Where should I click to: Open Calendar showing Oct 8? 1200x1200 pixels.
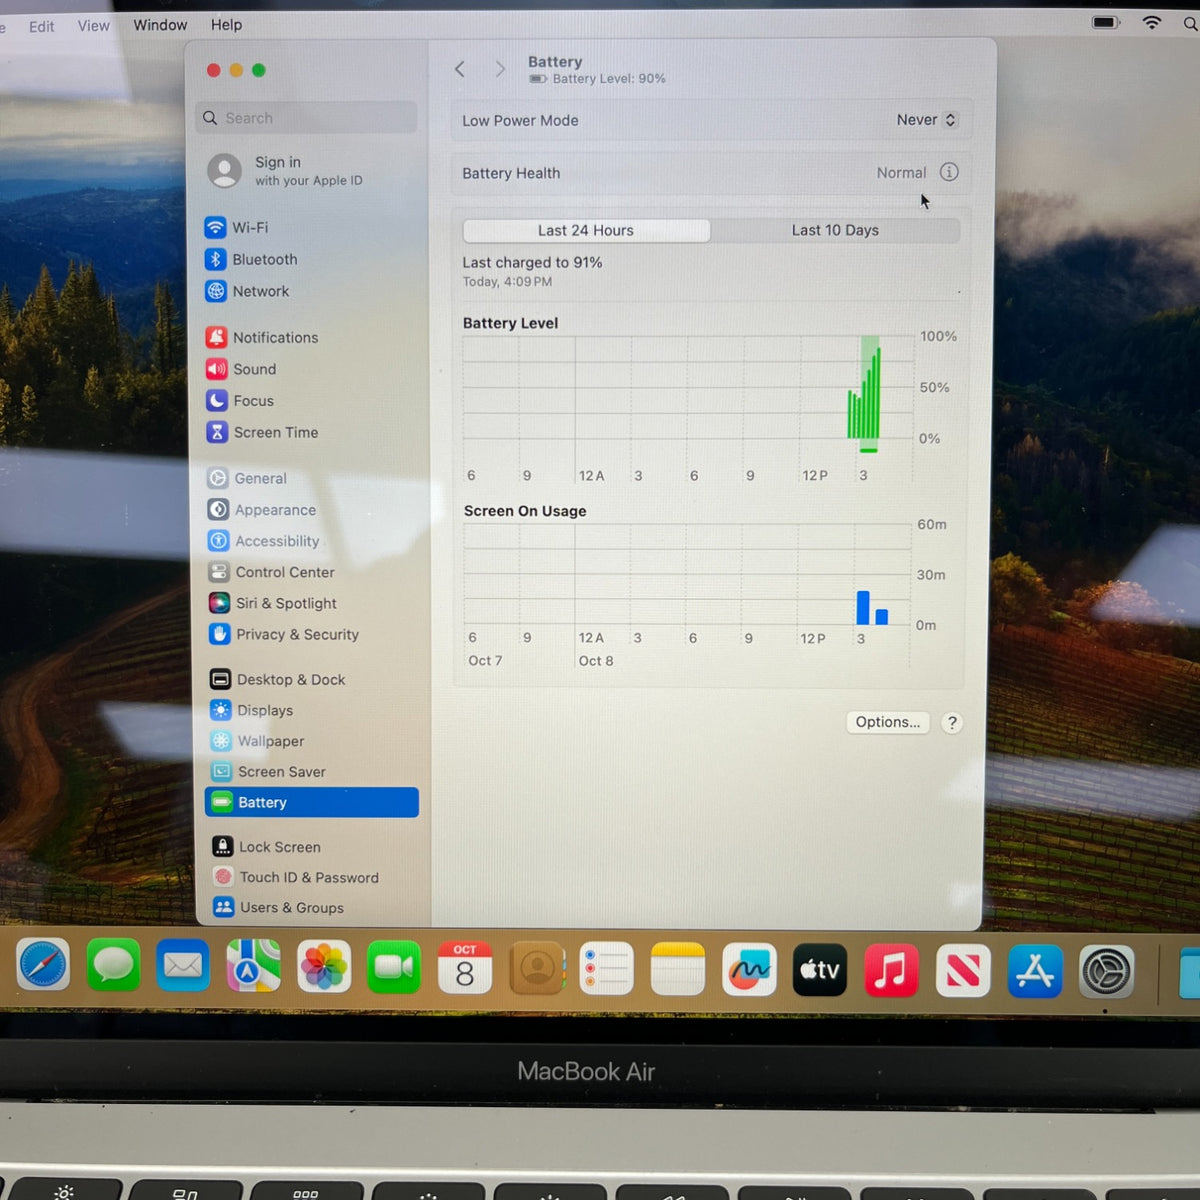[x=465, y=967]
